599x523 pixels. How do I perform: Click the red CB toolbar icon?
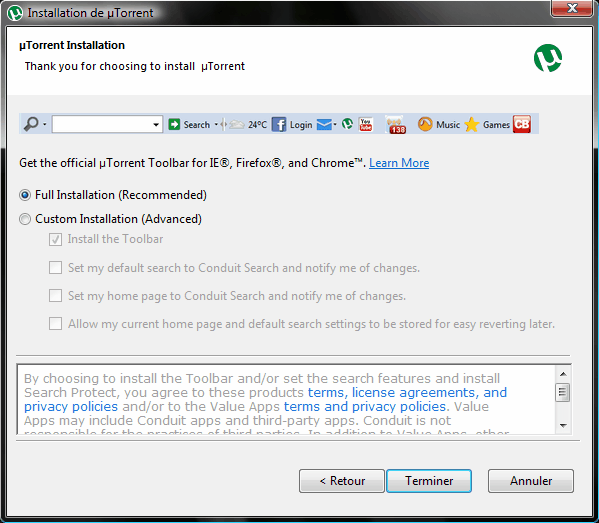click(x=522, y=124)
